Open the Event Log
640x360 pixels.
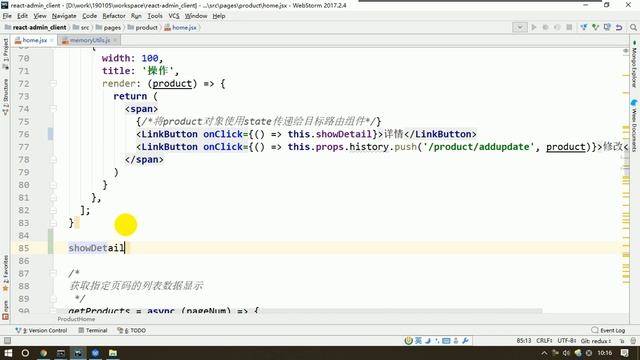pyautogui.click(x=608, y=330)
